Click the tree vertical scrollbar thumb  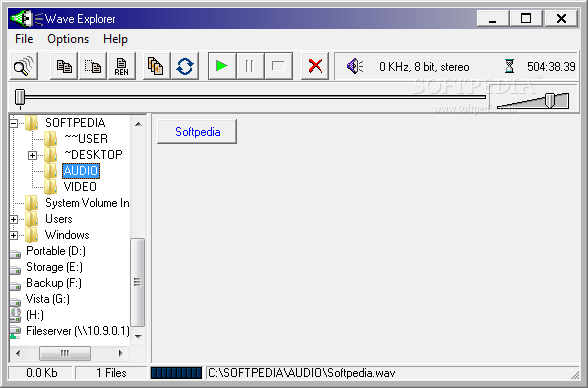(x=138, y=282)
